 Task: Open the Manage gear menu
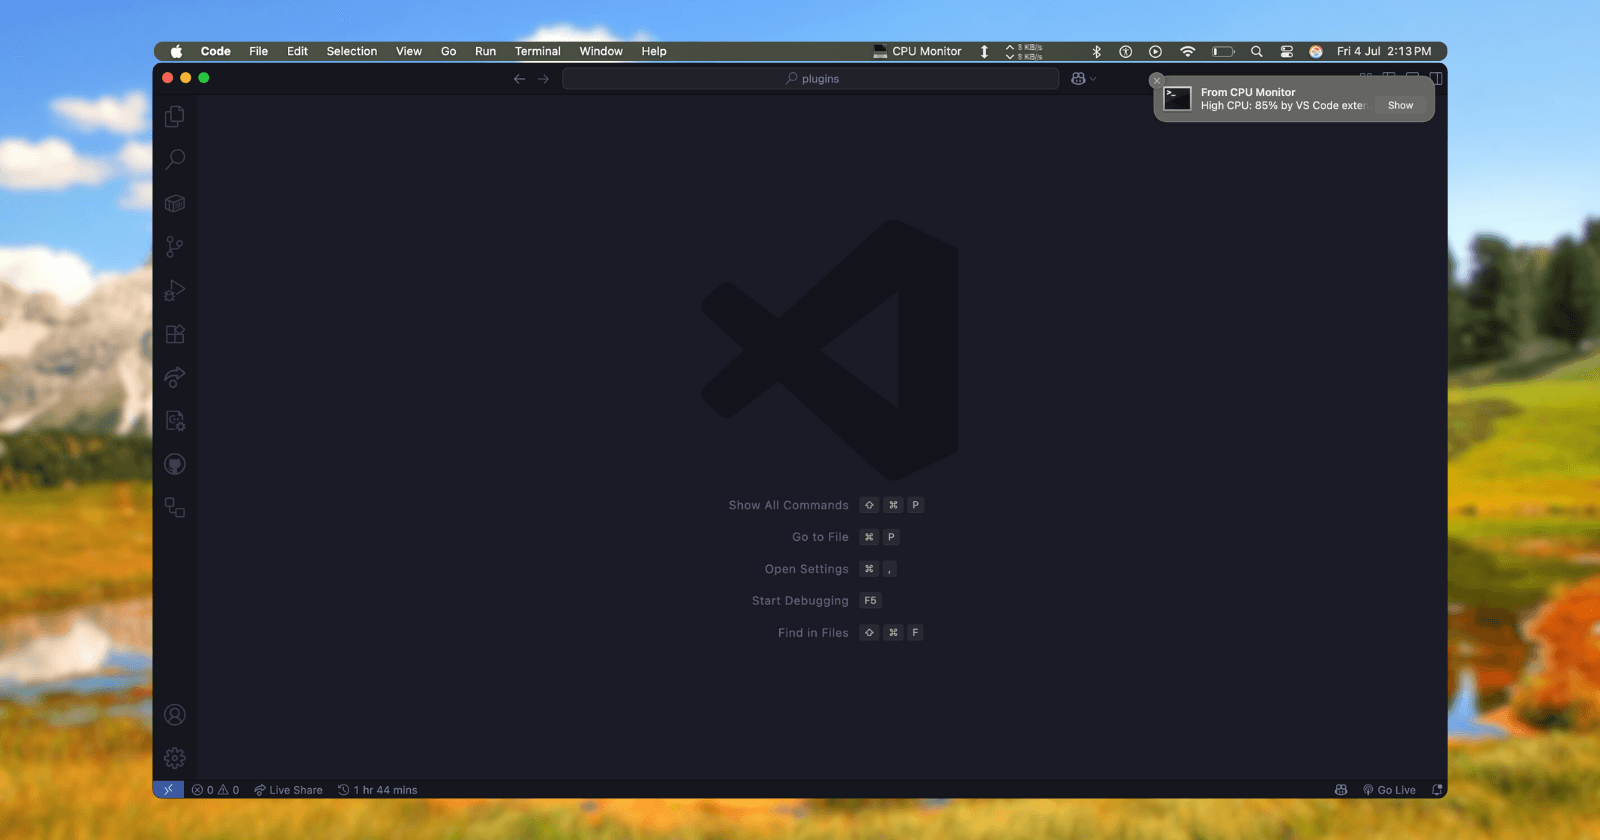pos(175,758)
